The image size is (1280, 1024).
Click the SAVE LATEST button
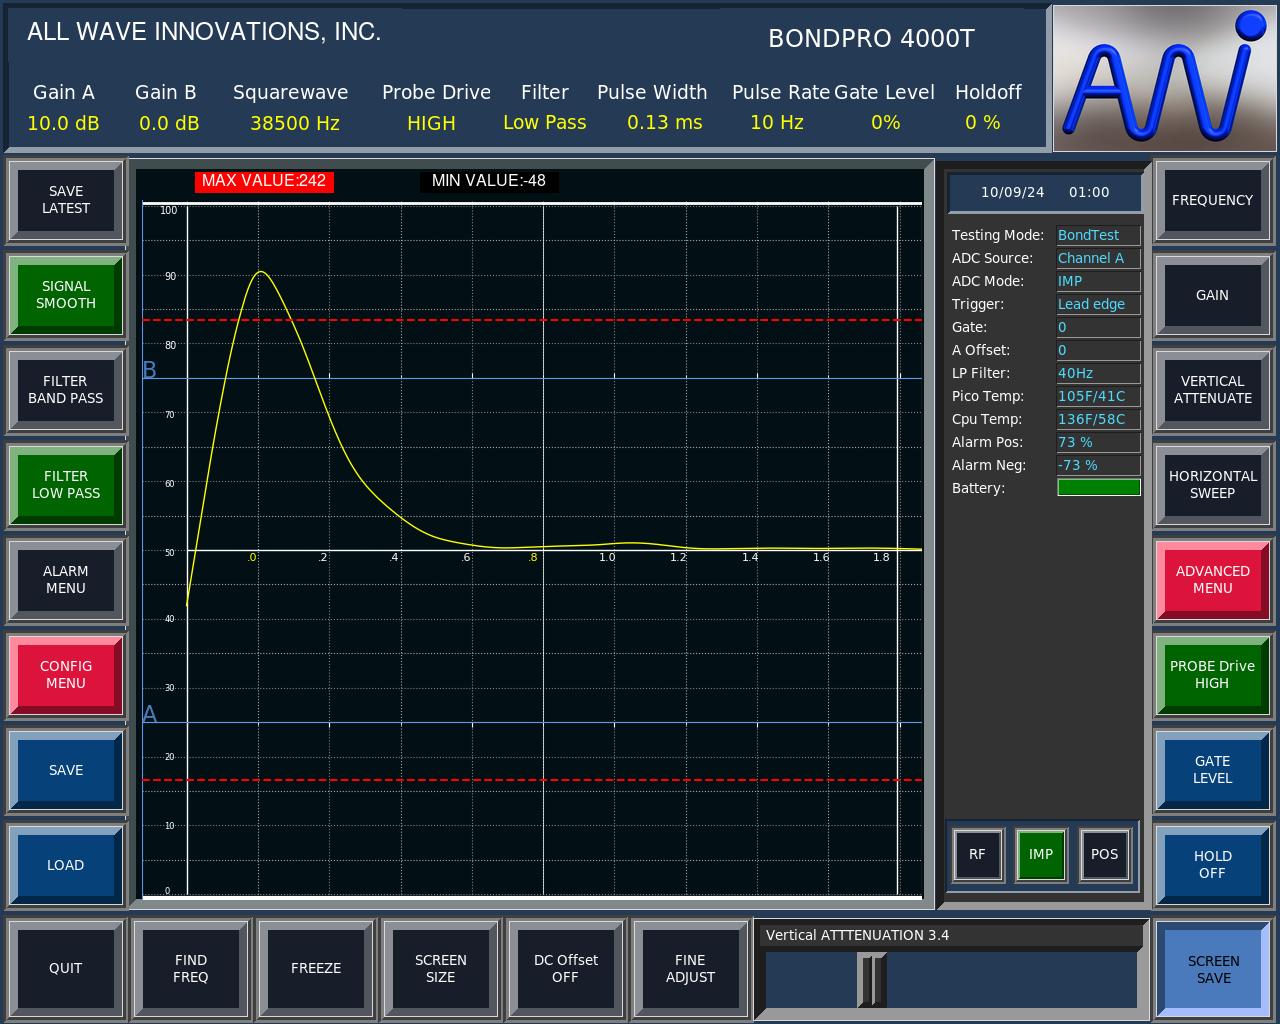tap(66, 200)
